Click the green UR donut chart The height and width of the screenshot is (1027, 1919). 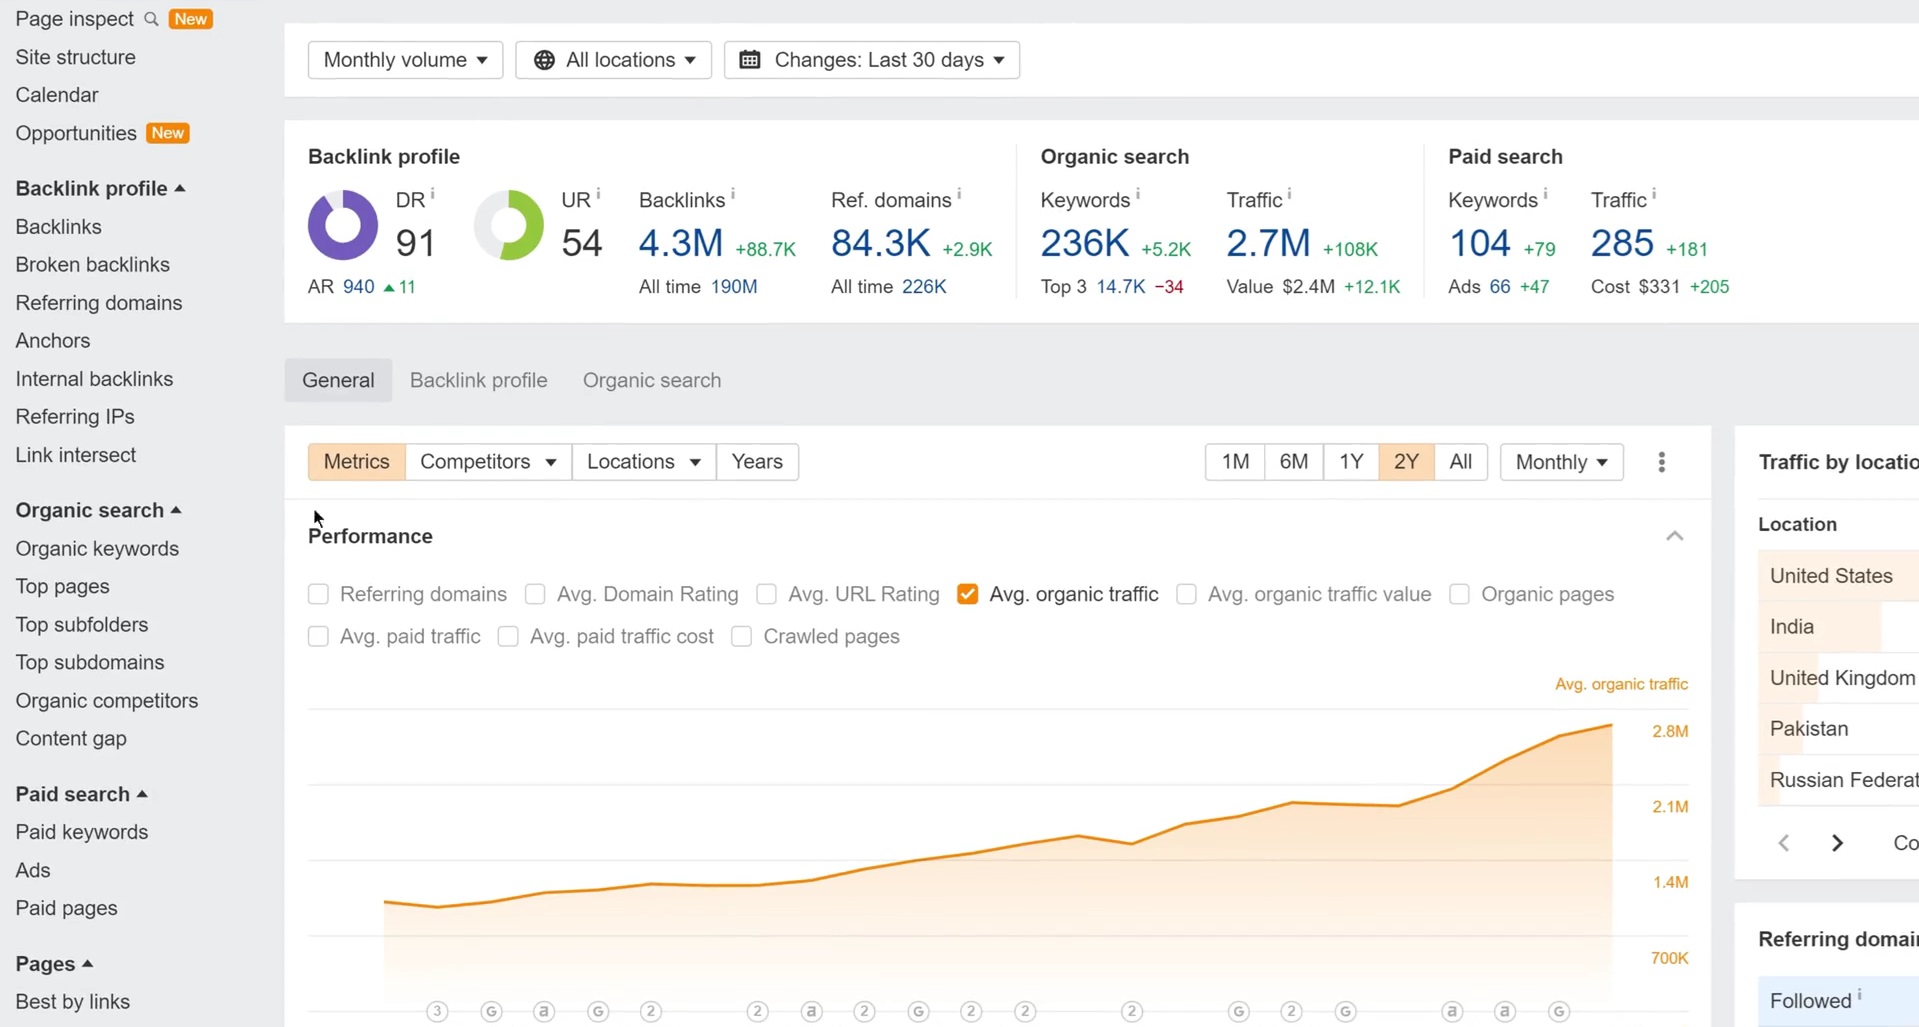point(509,225)
